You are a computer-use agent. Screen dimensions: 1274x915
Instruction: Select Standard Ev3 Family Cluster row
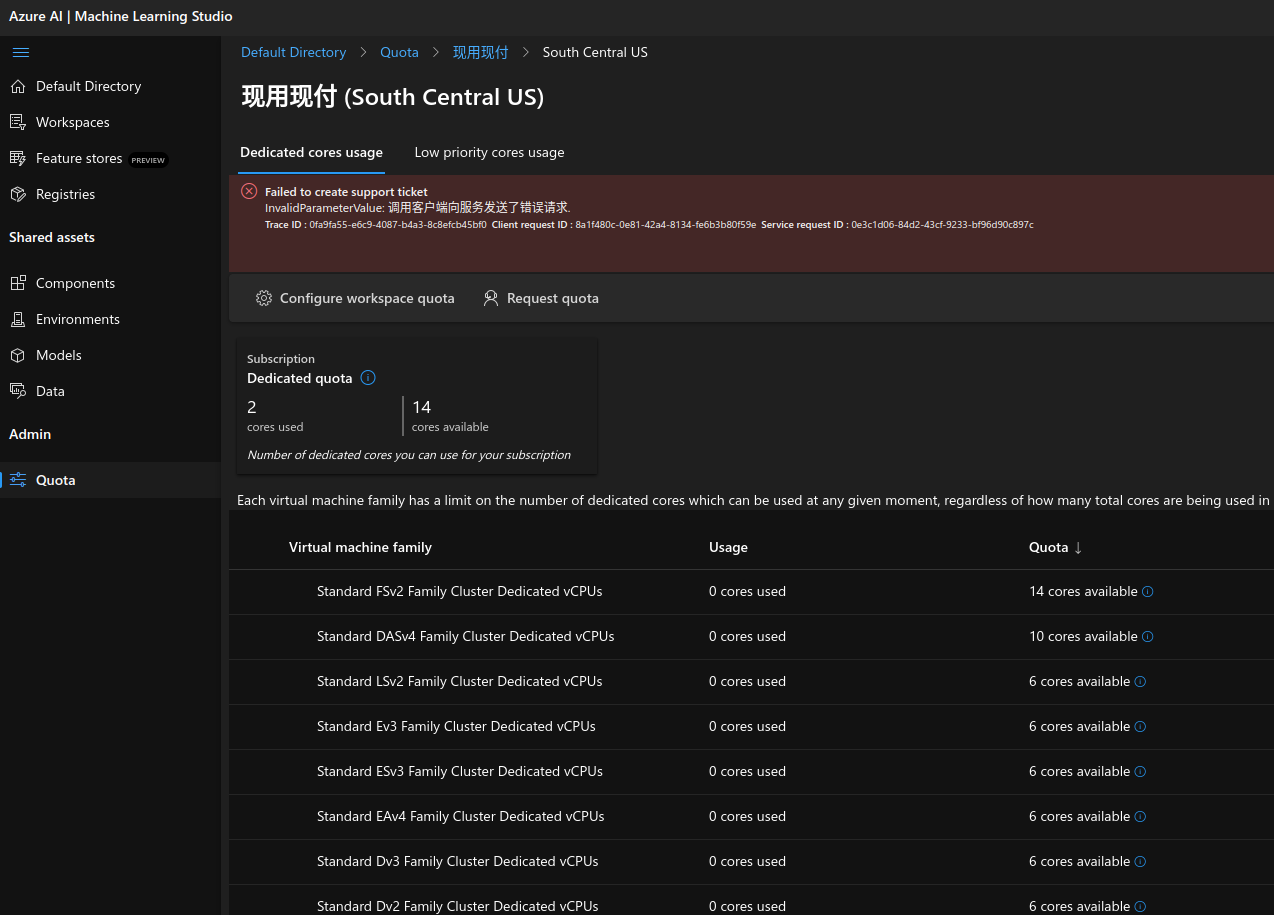(751, 727)
